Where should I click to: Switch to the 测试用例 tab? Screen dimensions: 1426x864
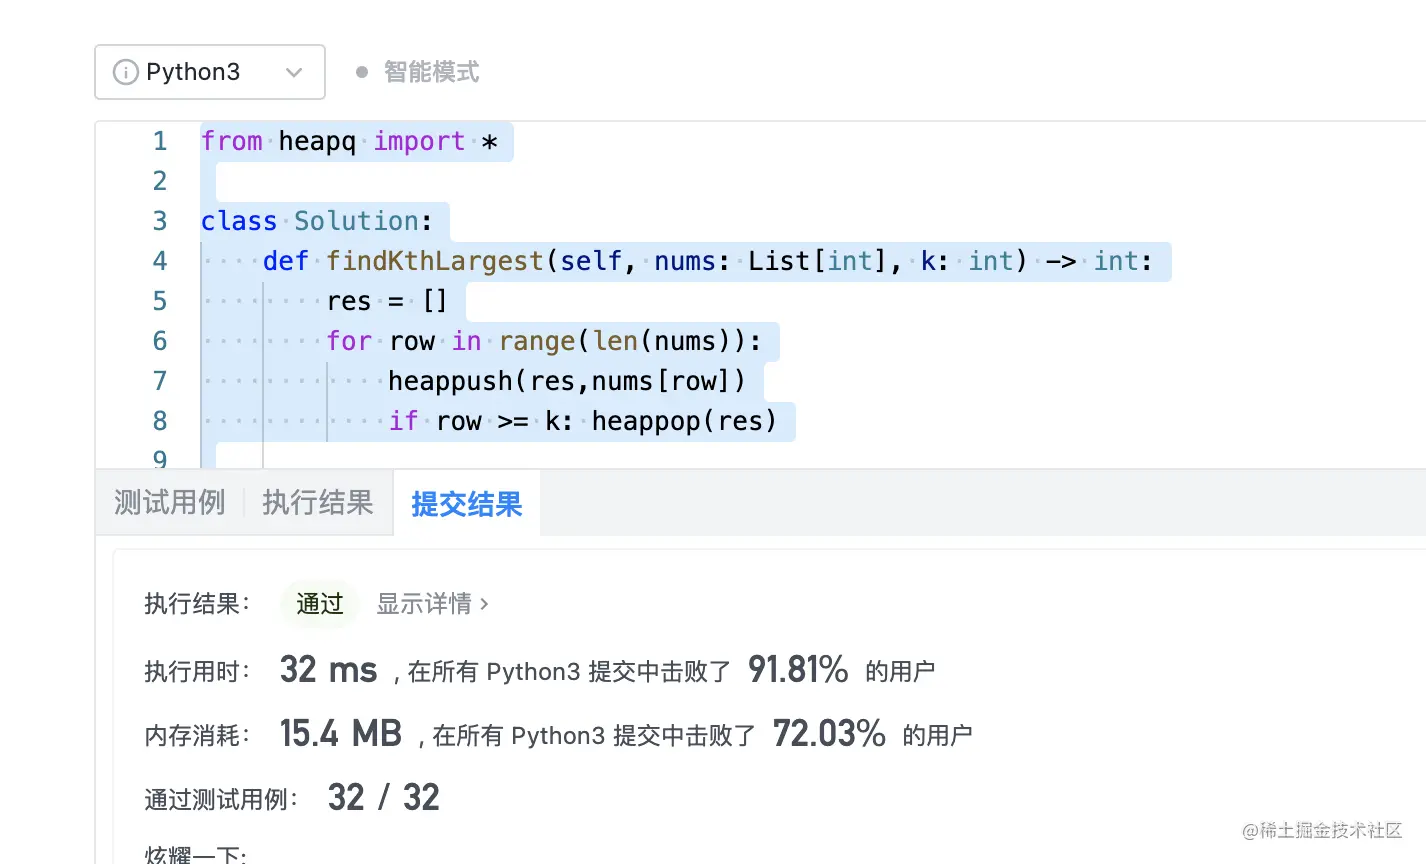coord(169,502)
